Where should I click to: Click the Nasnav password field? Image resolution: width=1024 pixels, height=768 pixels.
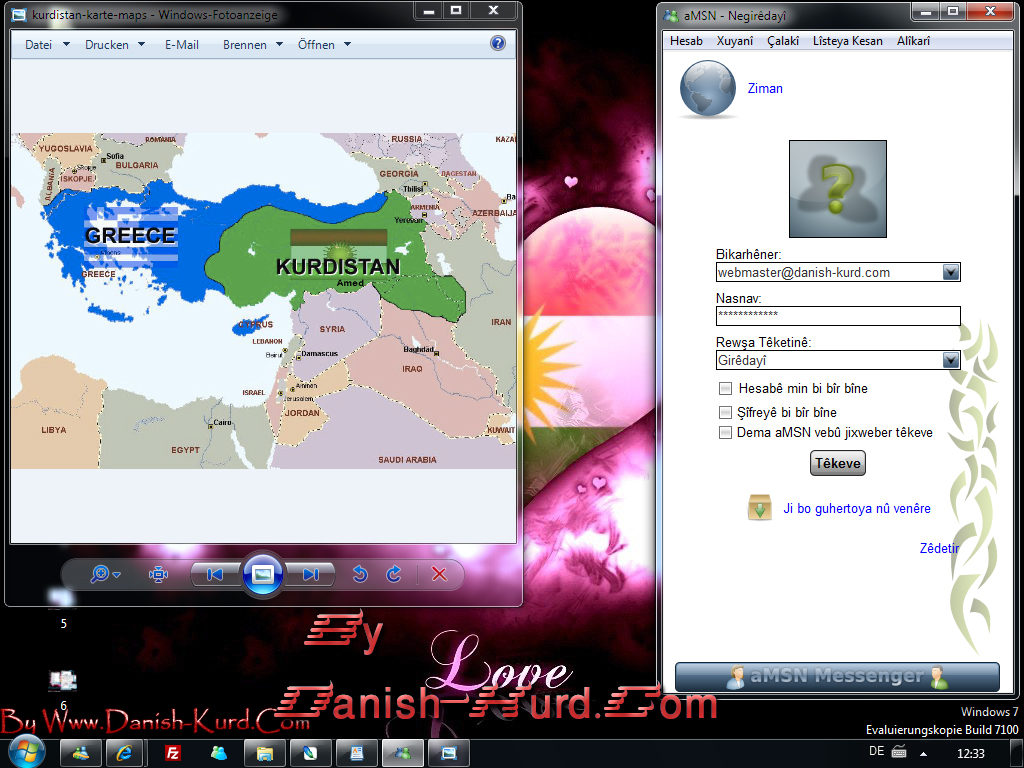pos(838,315)
